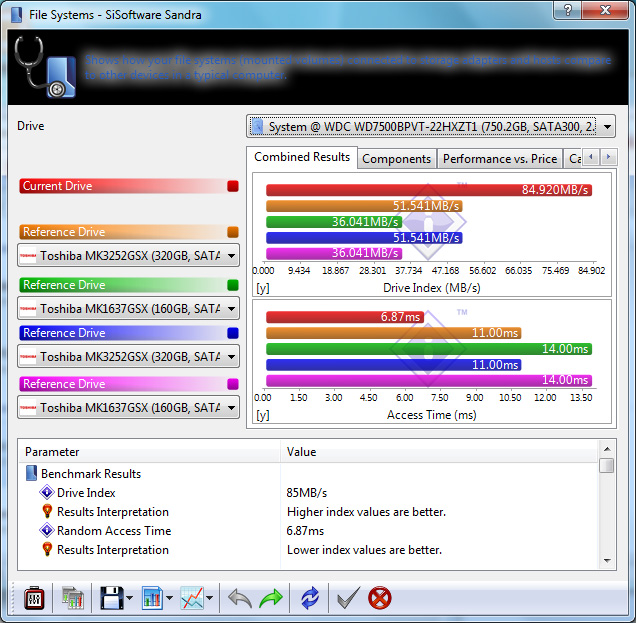Toggle the blue Reference Drive checkbox
637x623 pixels.
[233, 333]
